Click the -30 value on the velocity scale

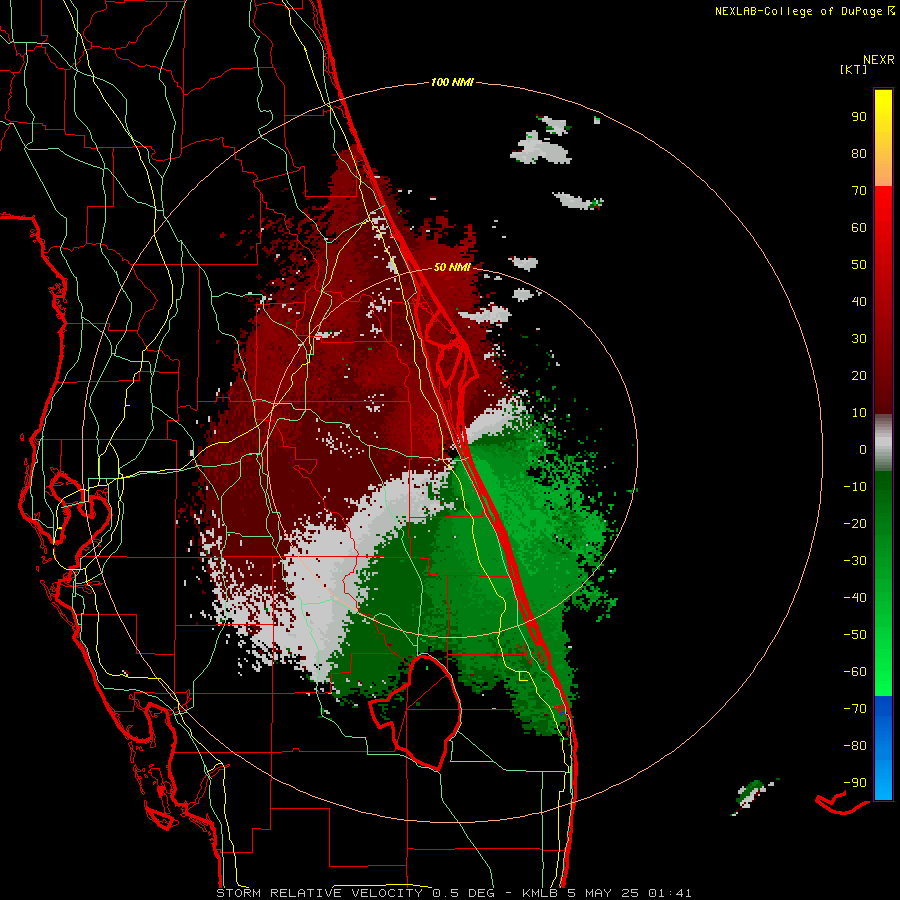click(855, 561)
